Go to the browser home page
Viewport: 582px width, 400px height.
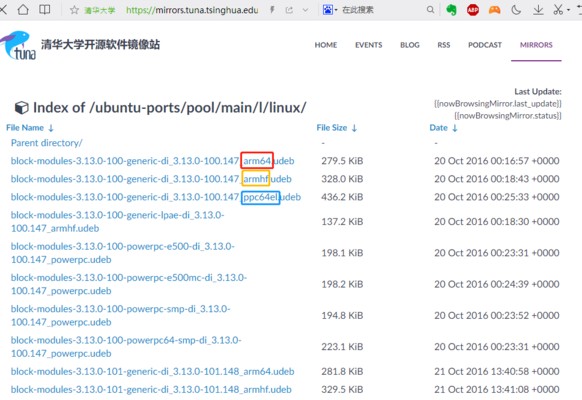23,10
